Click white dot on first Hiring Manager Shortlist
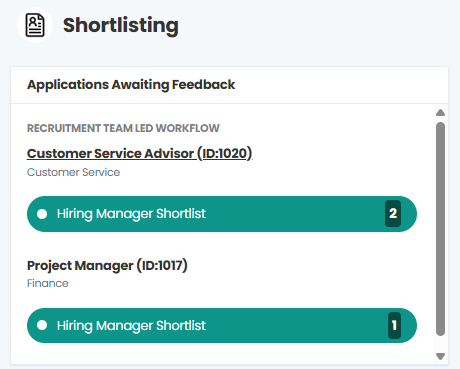This screenshot has height=369, width=460. click(42, 214)
